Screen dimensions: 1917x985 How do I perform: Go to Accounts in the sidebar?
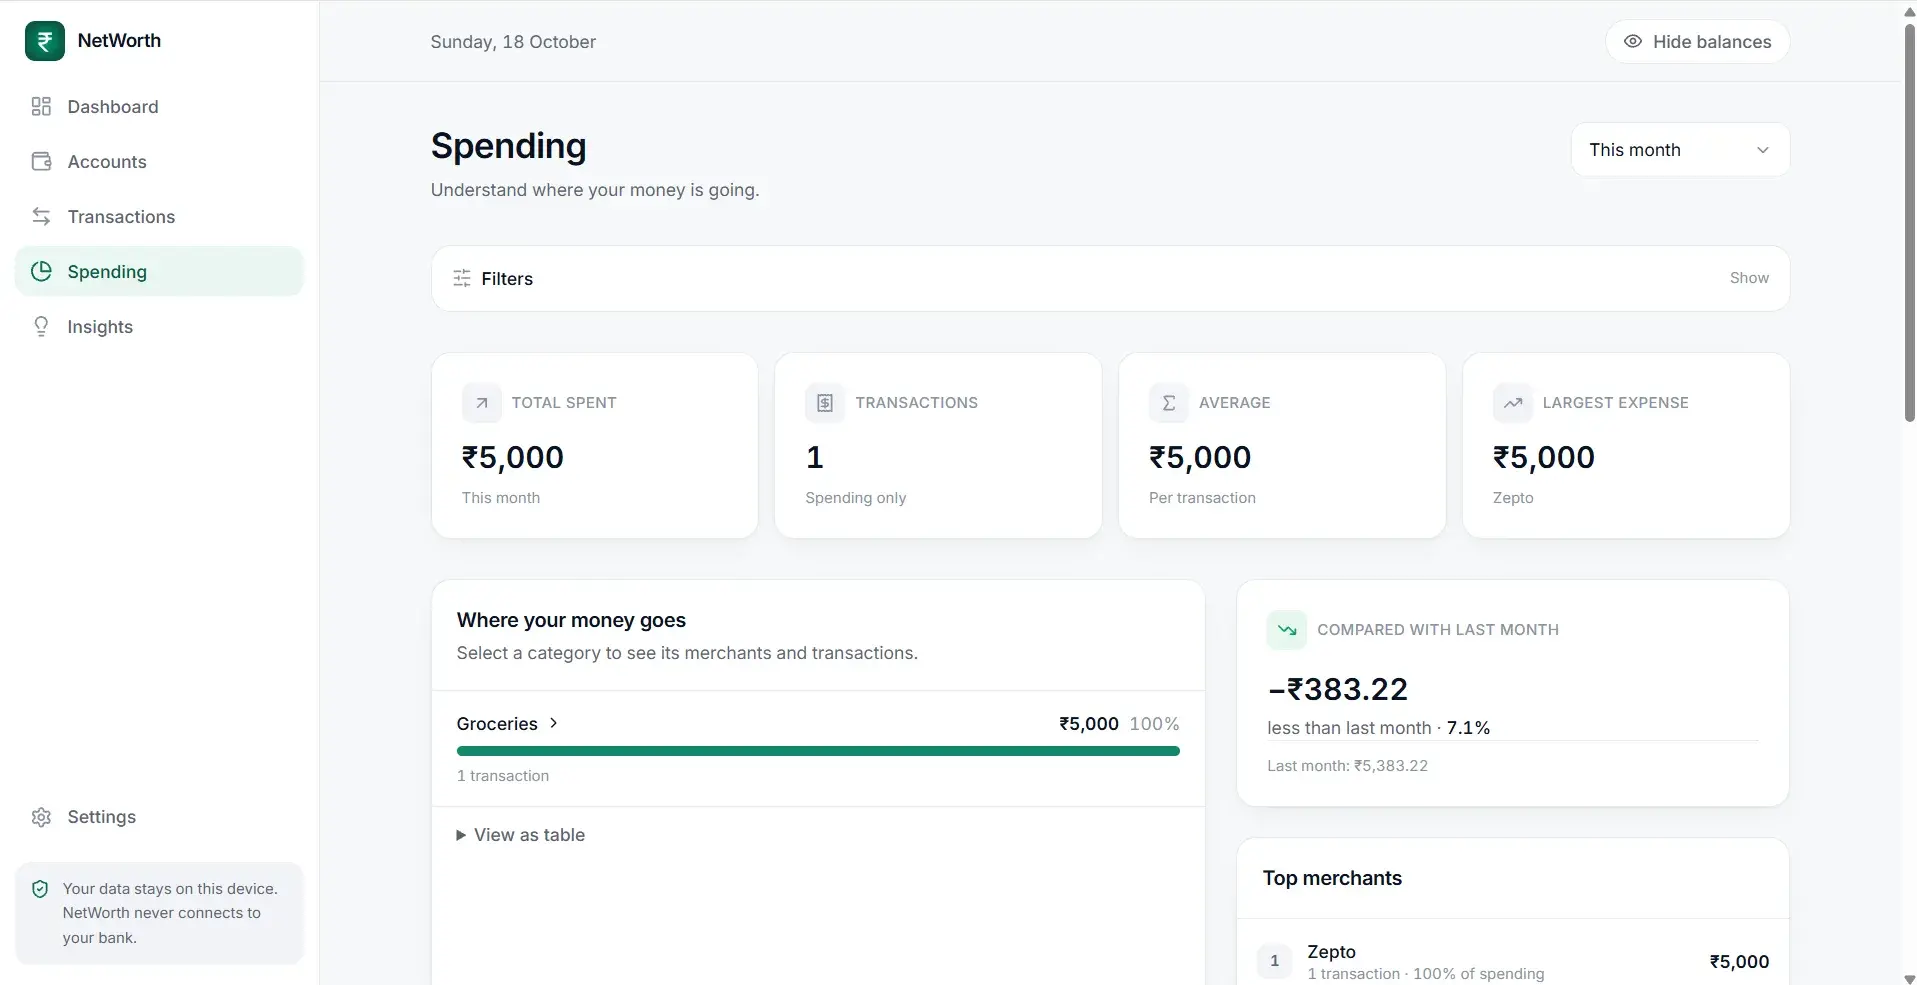tap(159, 162)
